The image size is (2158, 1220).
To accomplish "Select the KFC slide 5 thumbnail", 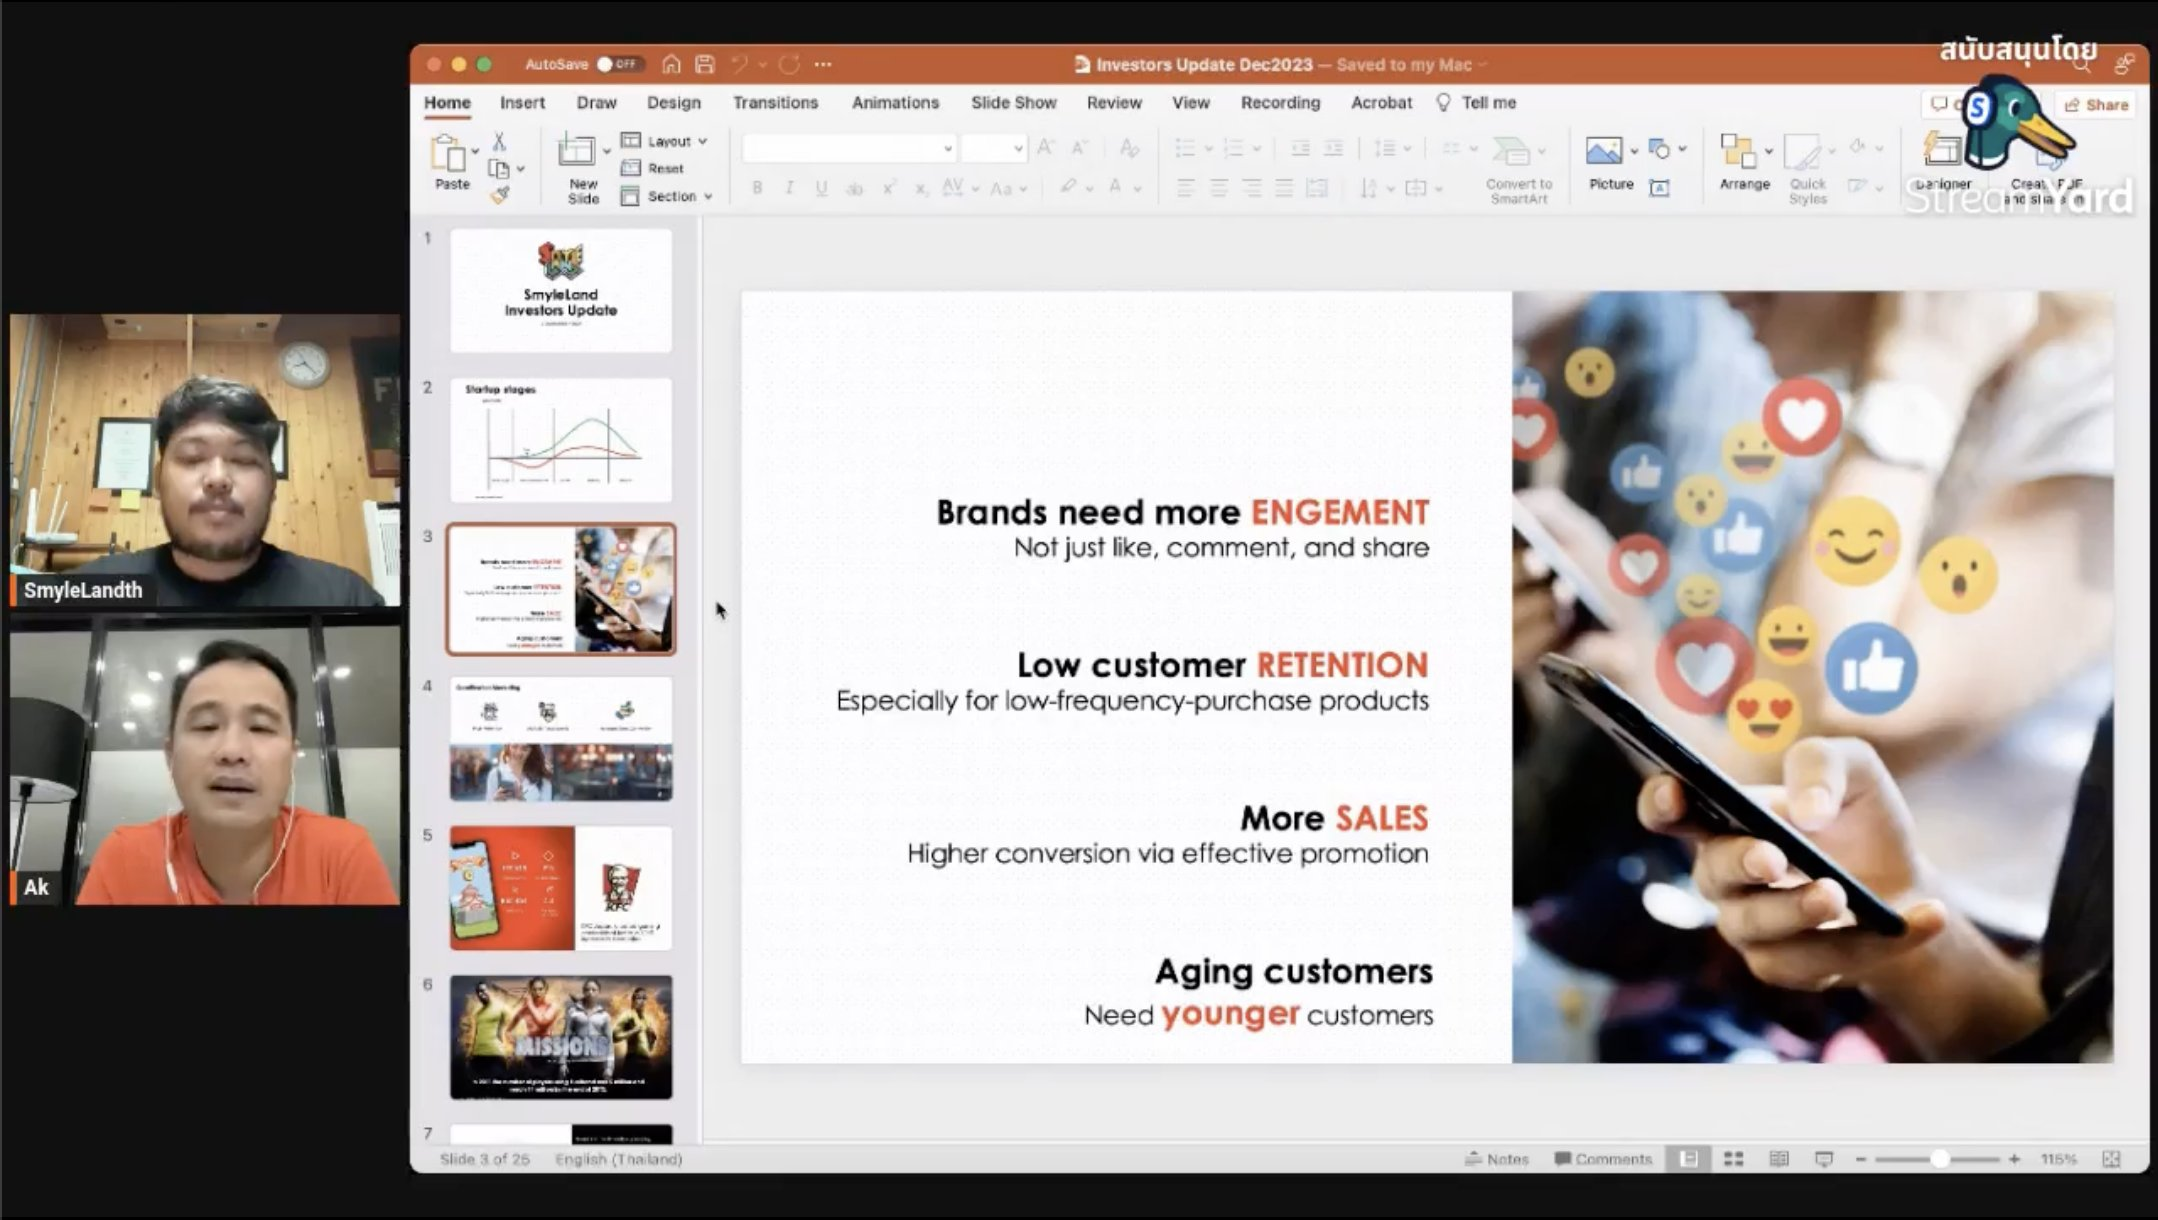I will pyautogui.click(x=561, y=887).
